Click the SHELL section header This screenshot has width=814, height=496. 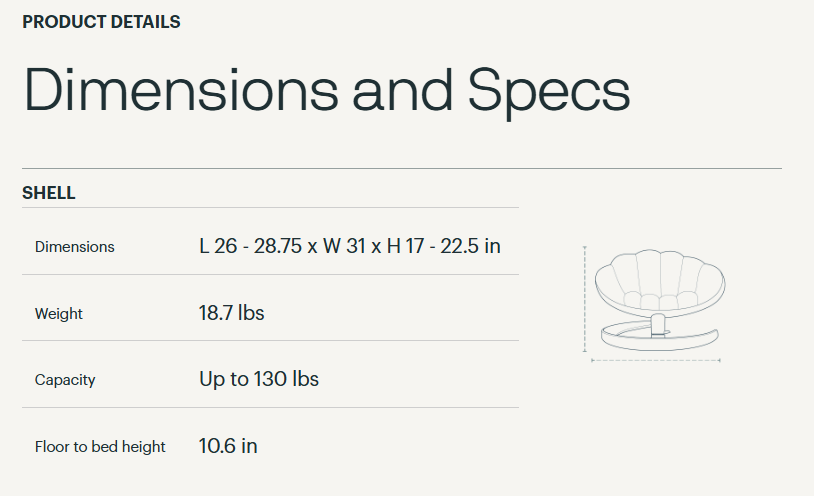(49, 193)
